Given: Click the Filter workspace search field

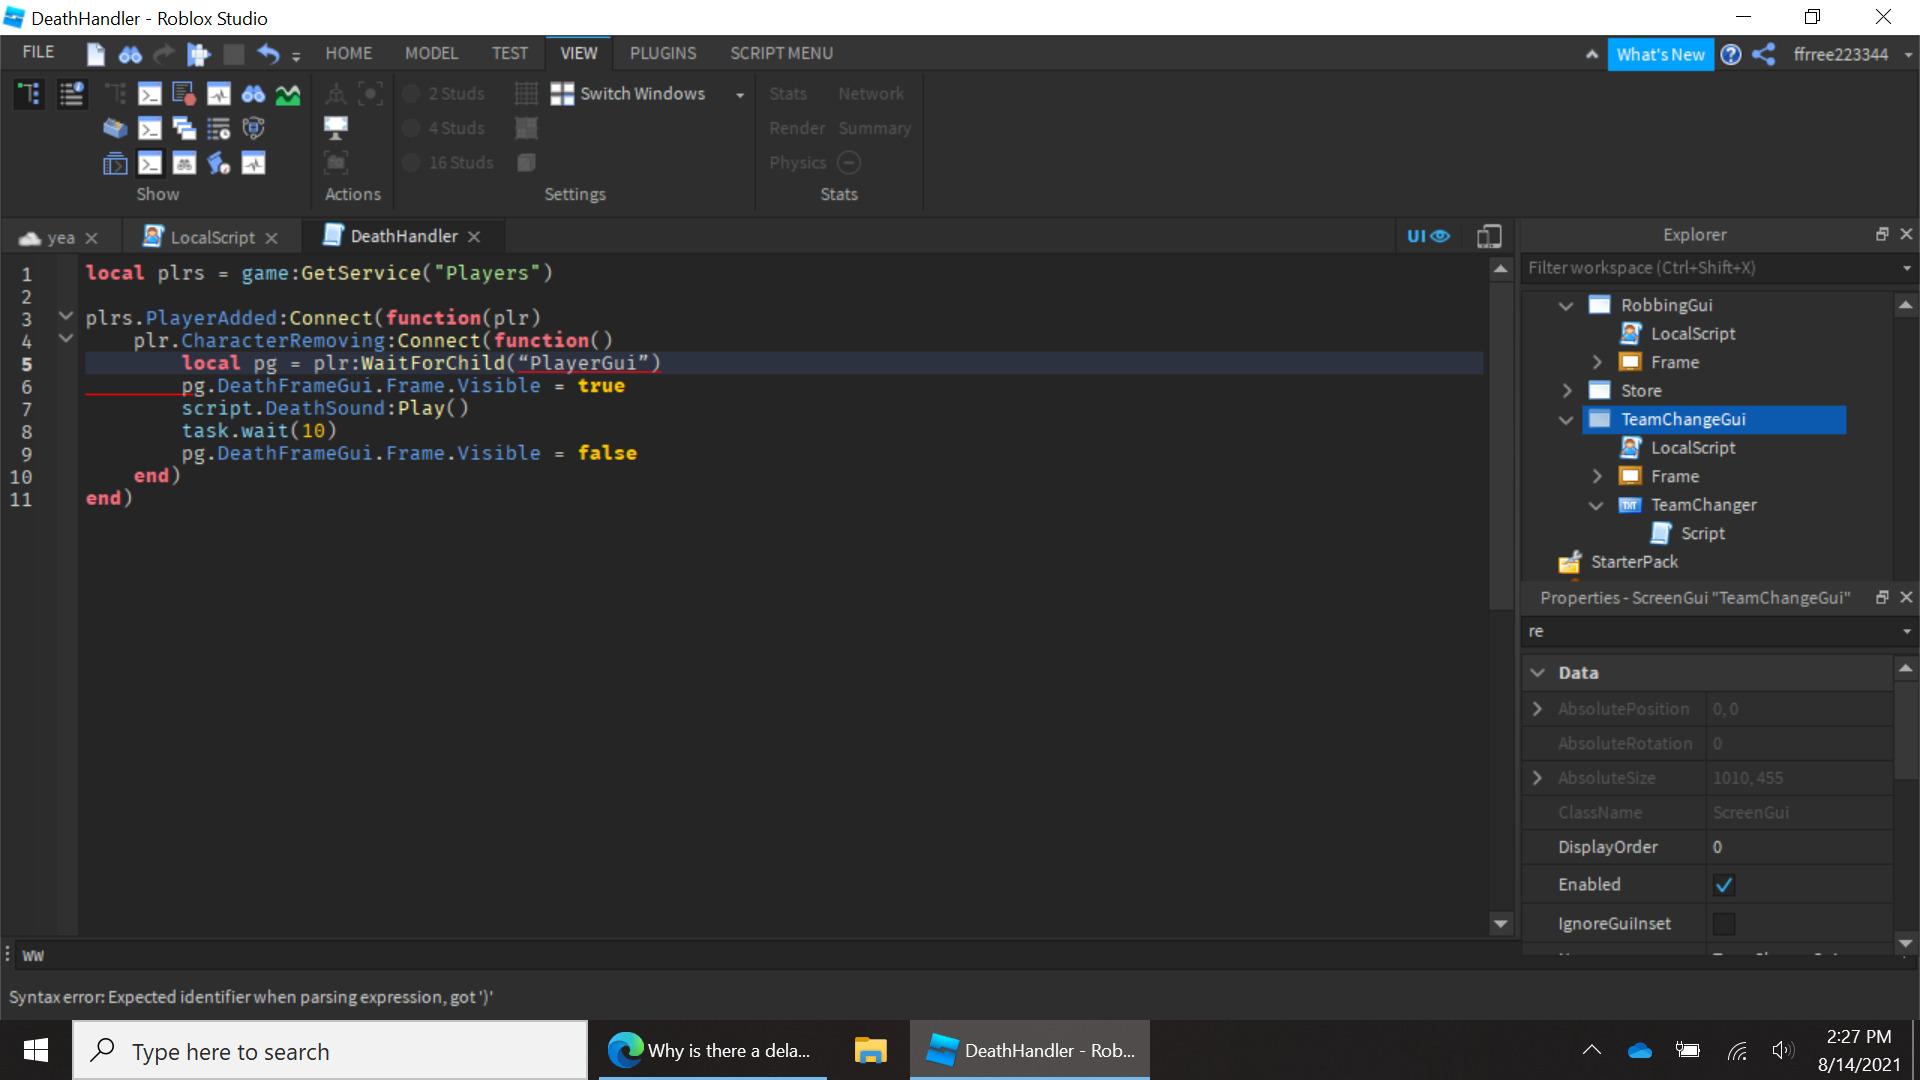Looking at the screenshot, I should pyautogui.click(x=1710, y=267).
